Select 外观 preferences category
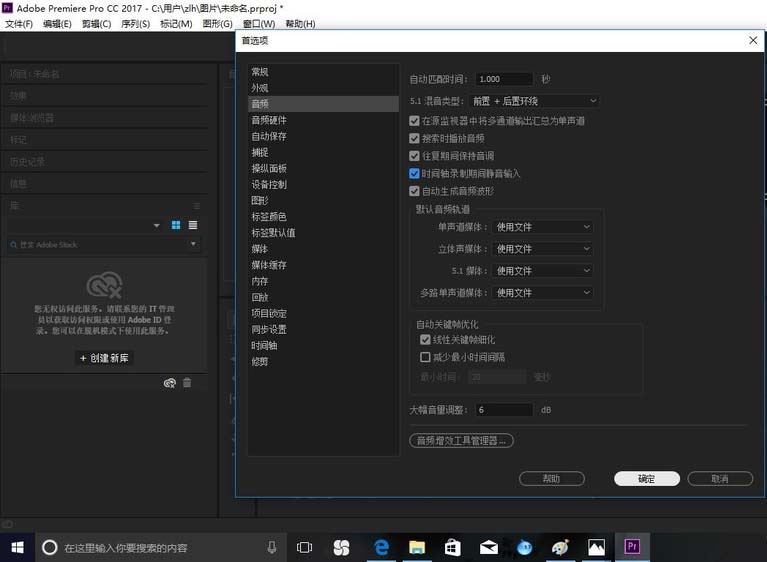This screenshot has width=767, height=562. tap(323, 88)
